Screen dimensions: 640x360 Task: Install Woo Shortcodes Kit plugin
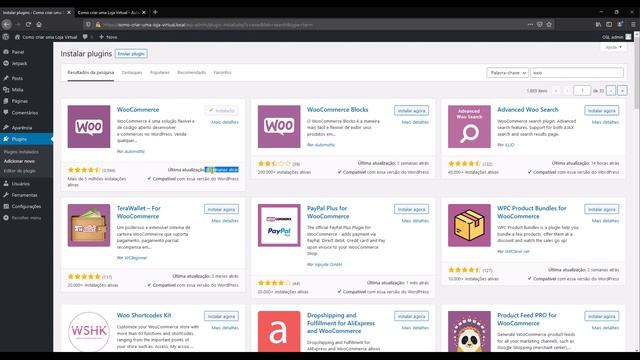click(x=221, y=316)
